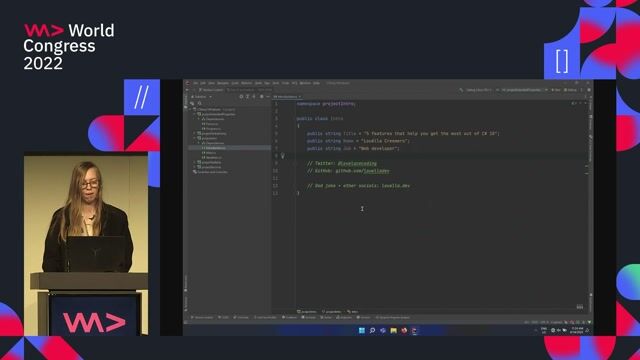Click the locate-file target icon in Explorer toolbar
Screen dimensions: 640x360
(241, 97)
